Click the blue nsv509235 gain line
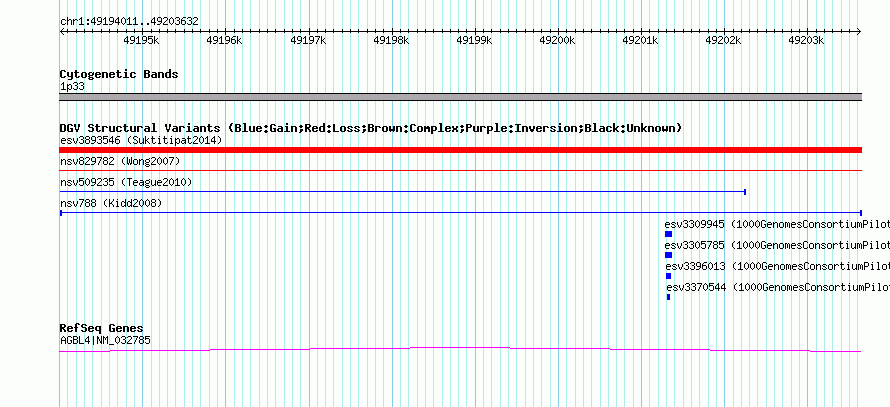Viewport: 890px width, 407px height. point(402,192)
